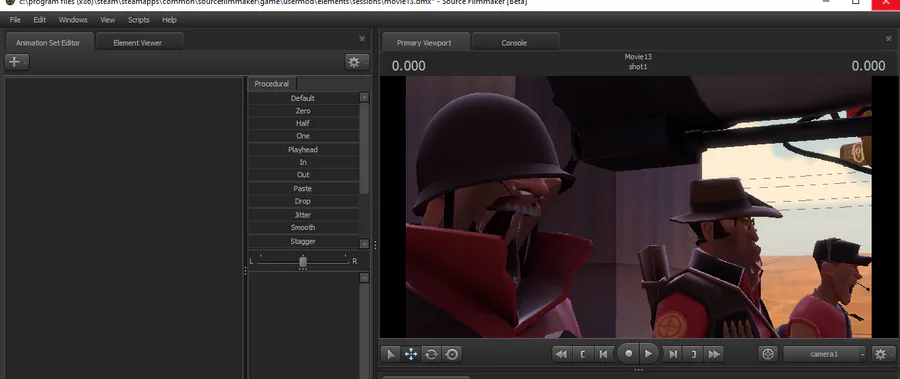Click the preset list scroll-down arrow

(x=364, y=243)
